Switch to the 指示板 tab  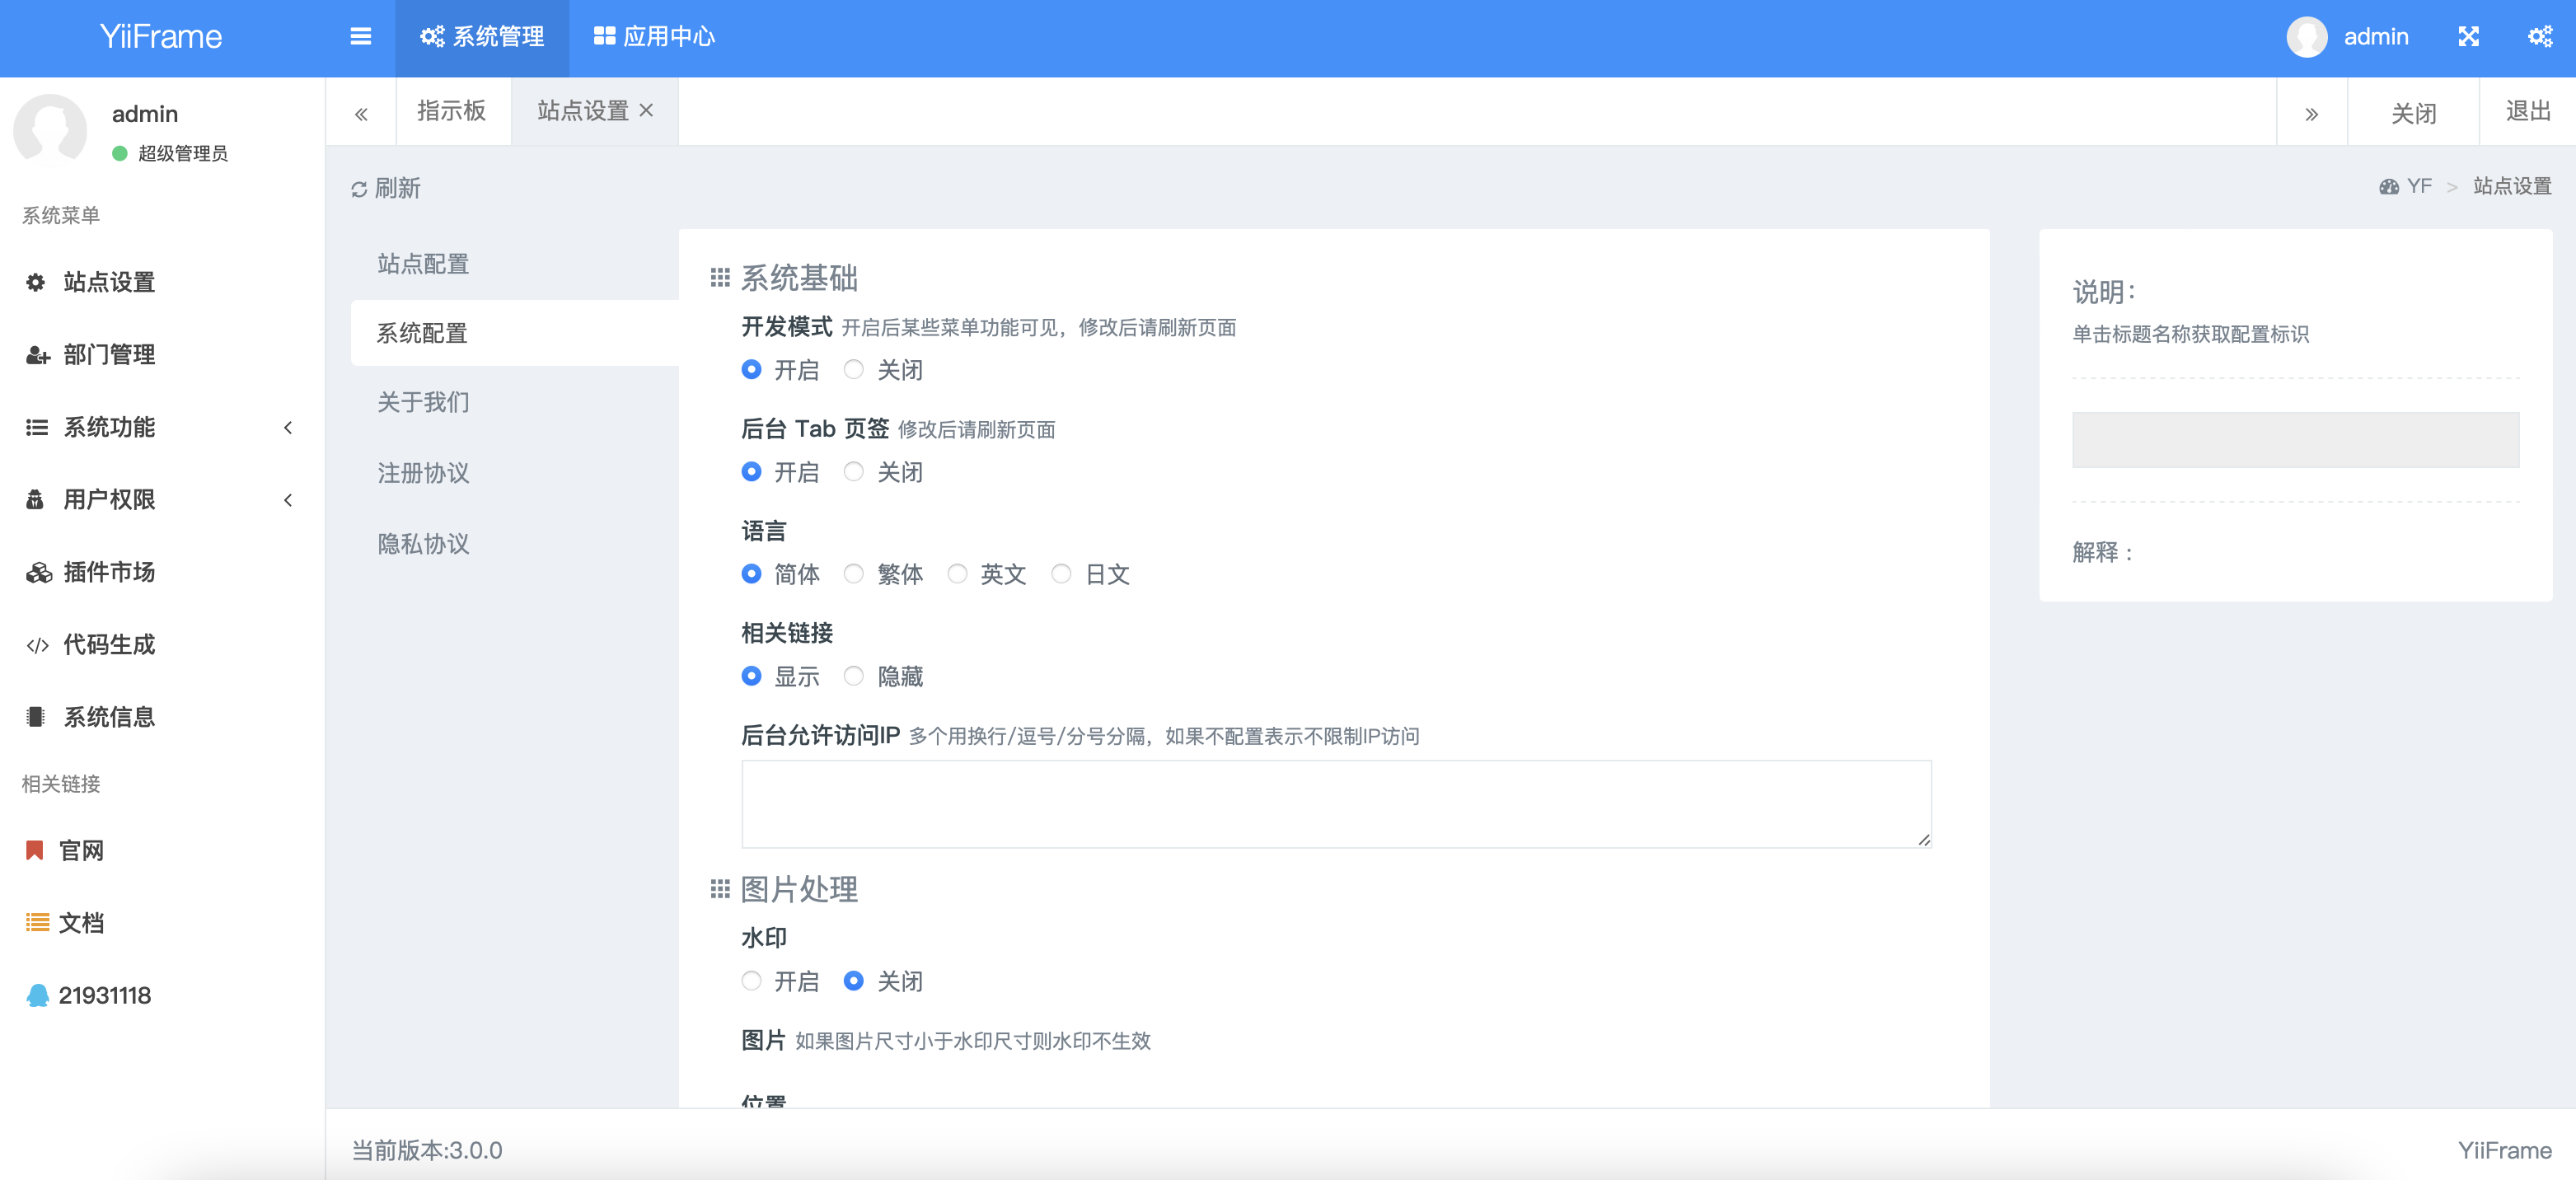pyautogui.click(x=451, y=111)
